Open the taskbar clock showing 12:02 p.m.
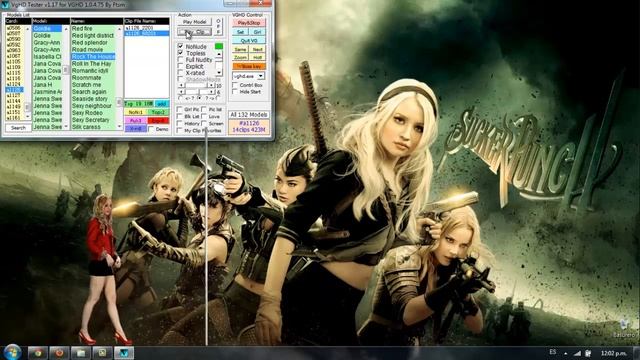Image resolution: width=640 pixels, height=360 pixels. click(x=613, y=353)
